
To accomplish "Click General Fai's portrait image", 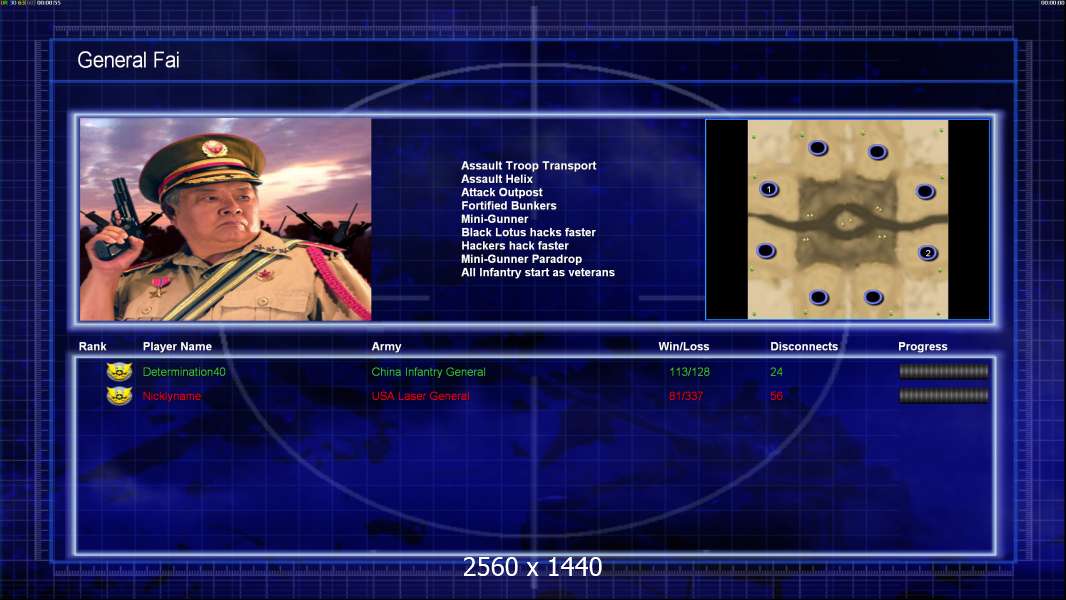I will 226,219.
